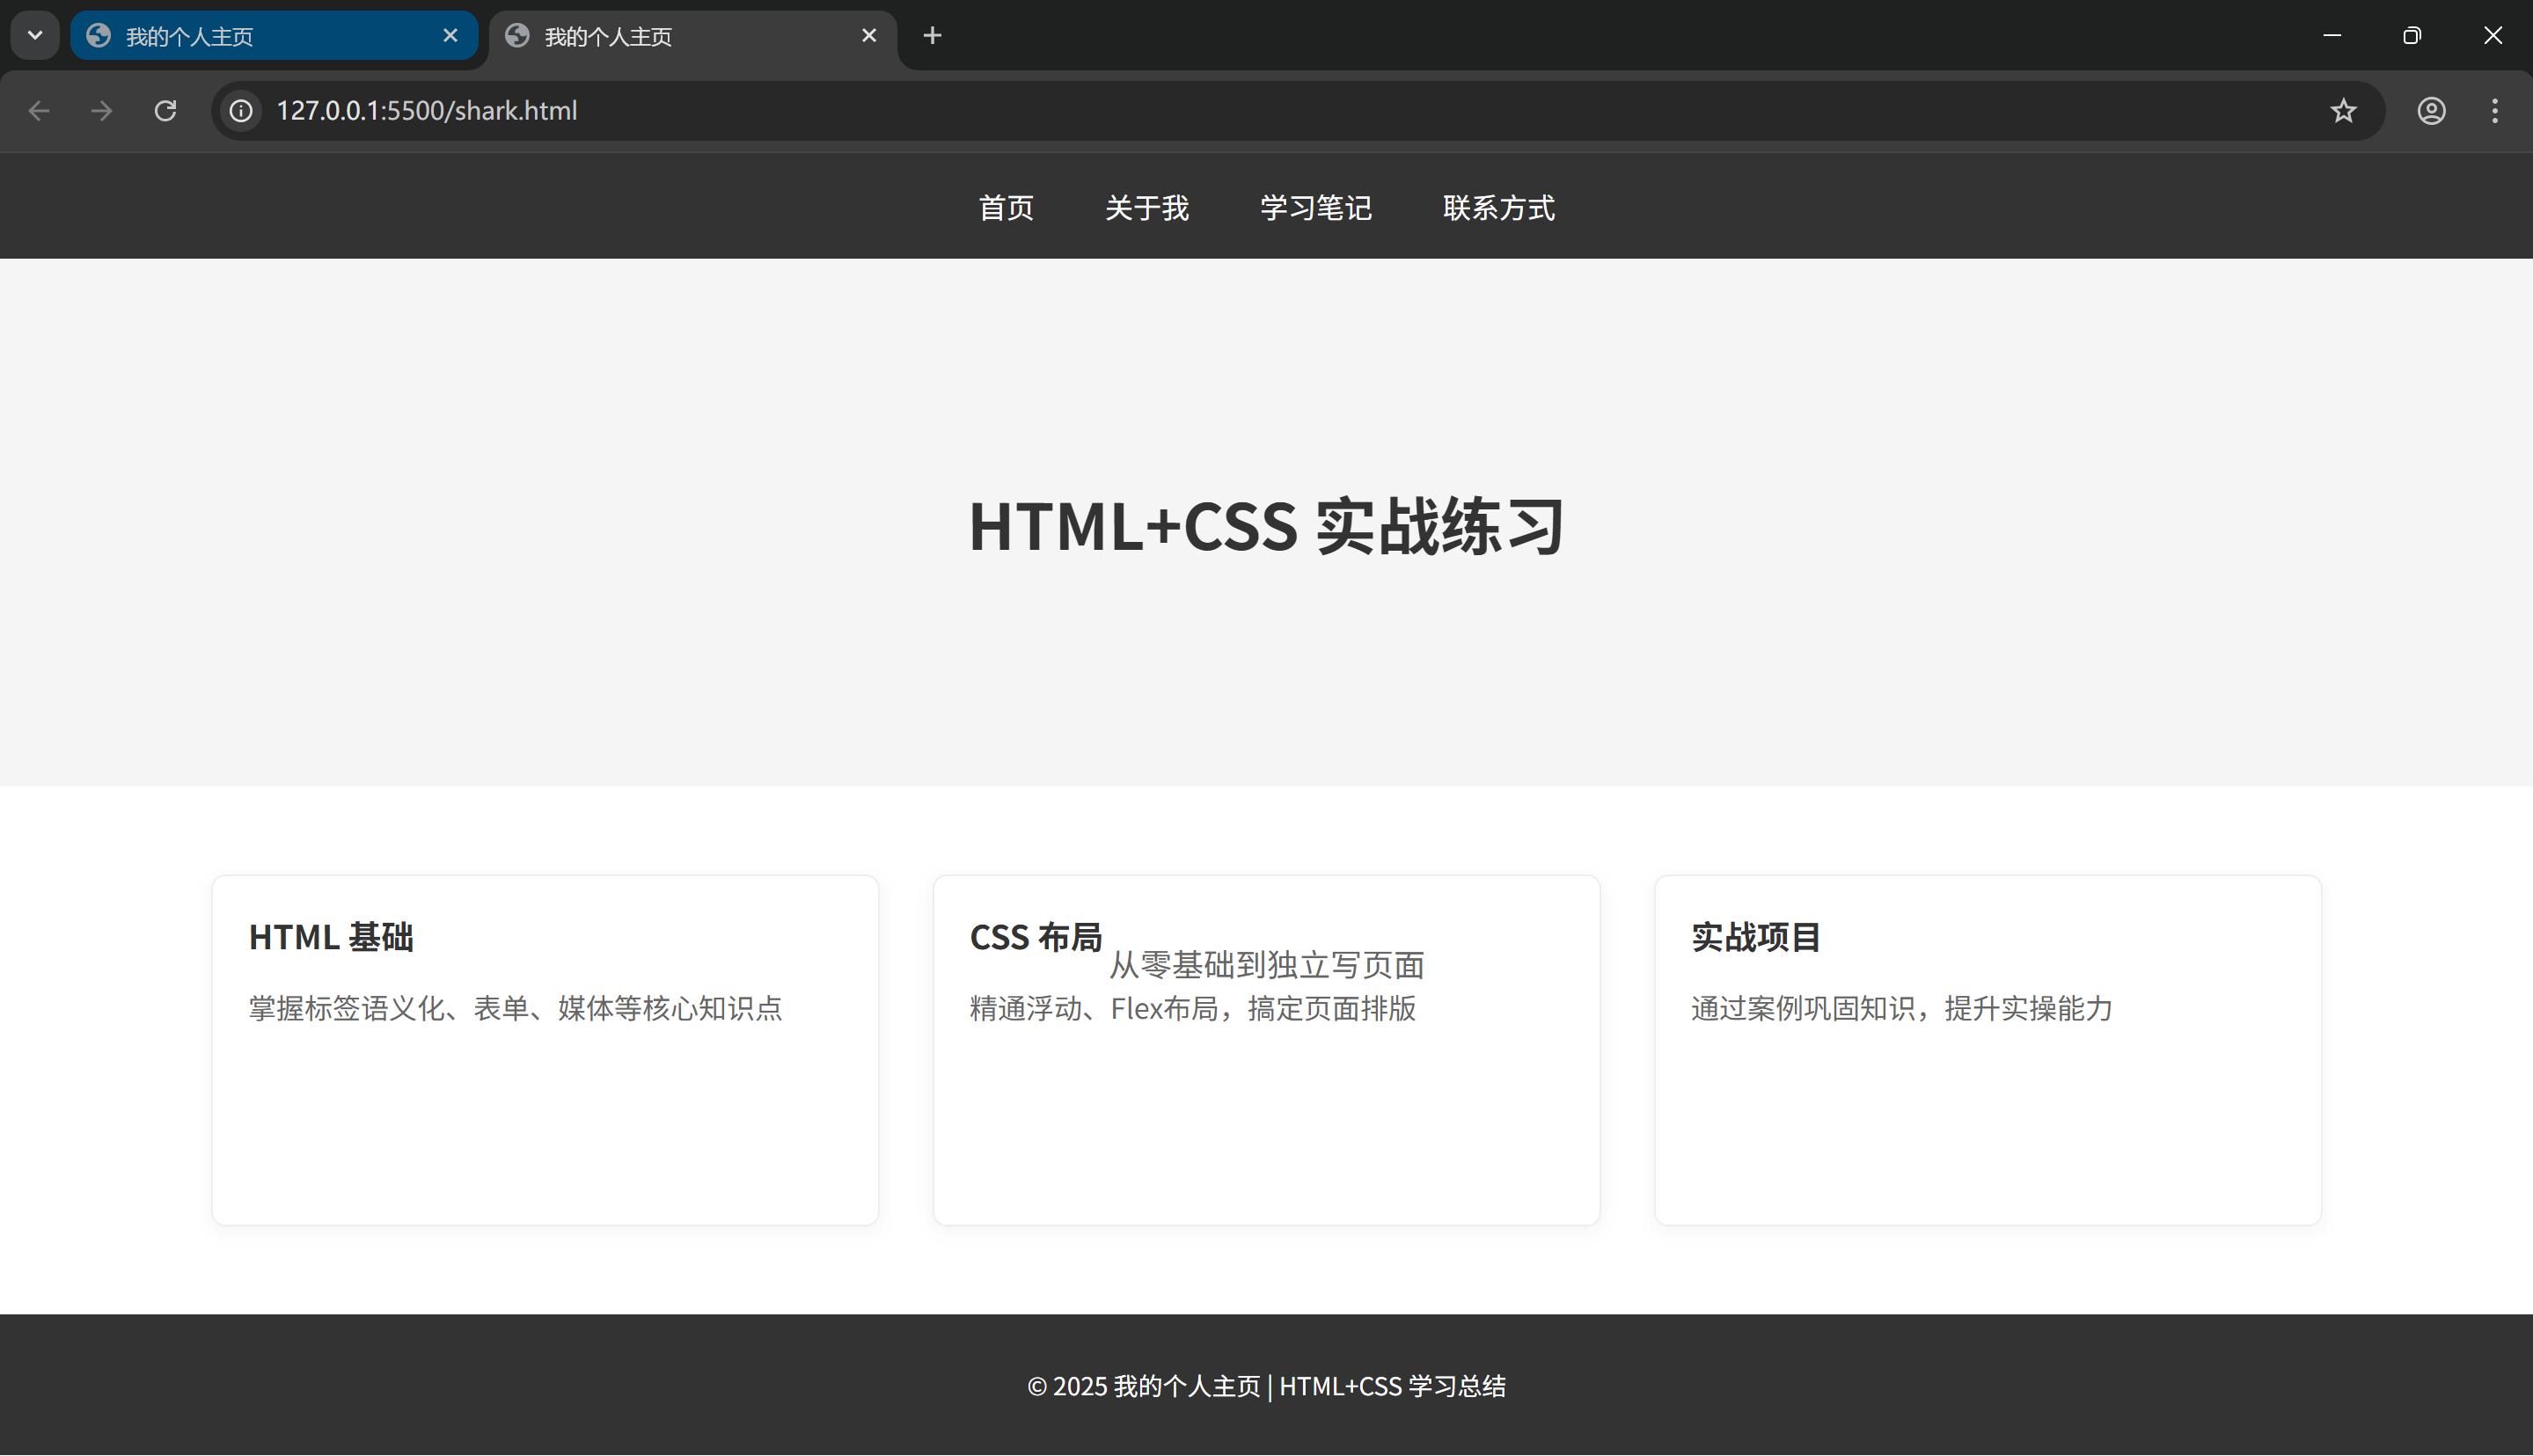Open 联系方式 nav link
This screenshot has width=2533, height=1456.
coord(1499,208)
